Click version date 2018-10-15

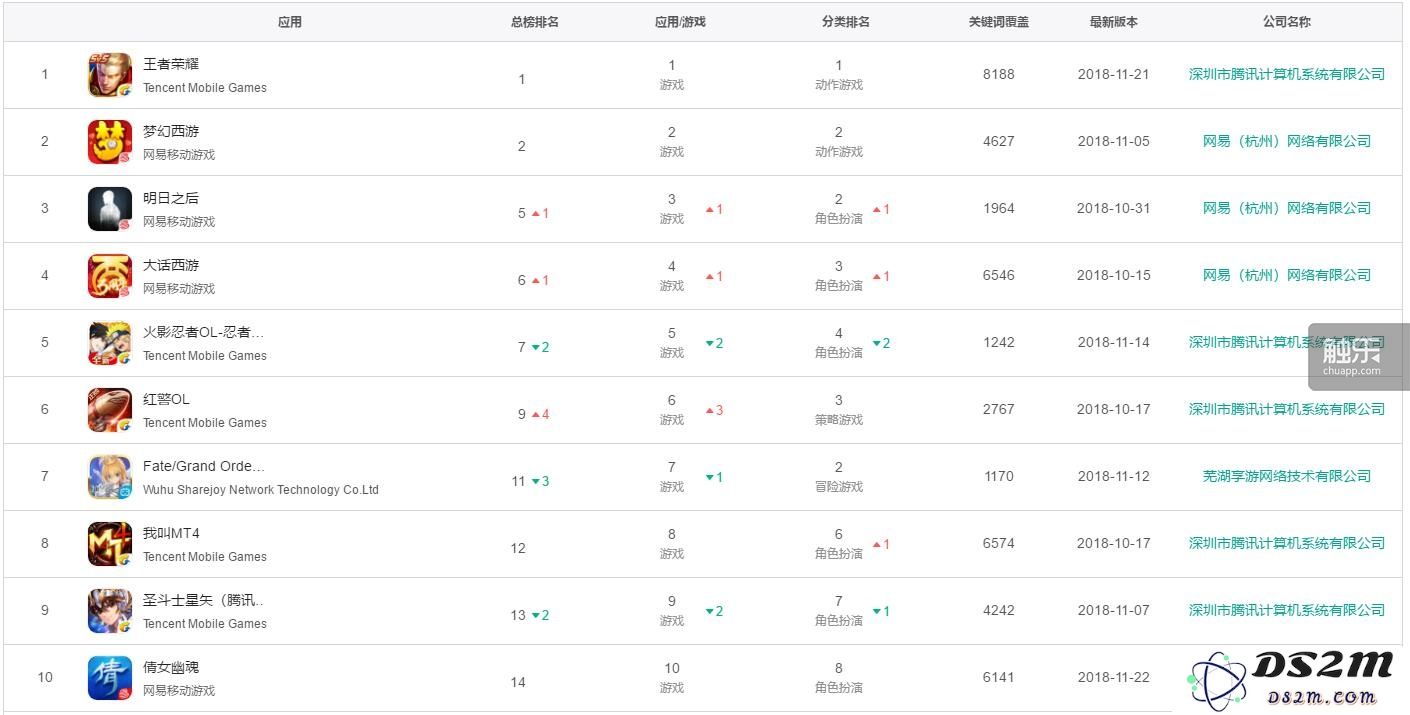coord(1114,275)
